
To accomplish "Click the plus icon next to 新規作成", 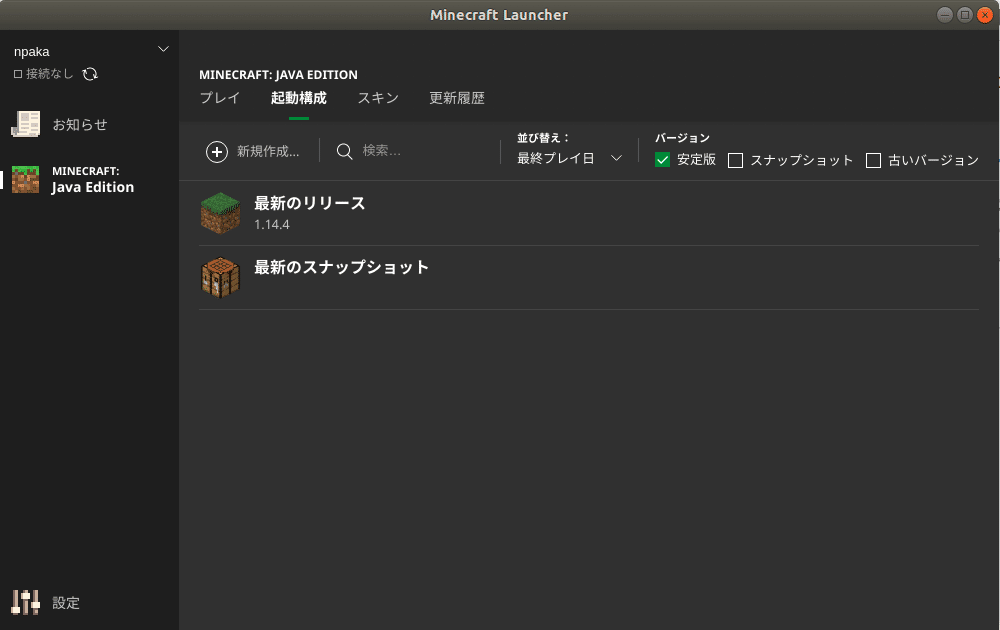I will [217, 152].
